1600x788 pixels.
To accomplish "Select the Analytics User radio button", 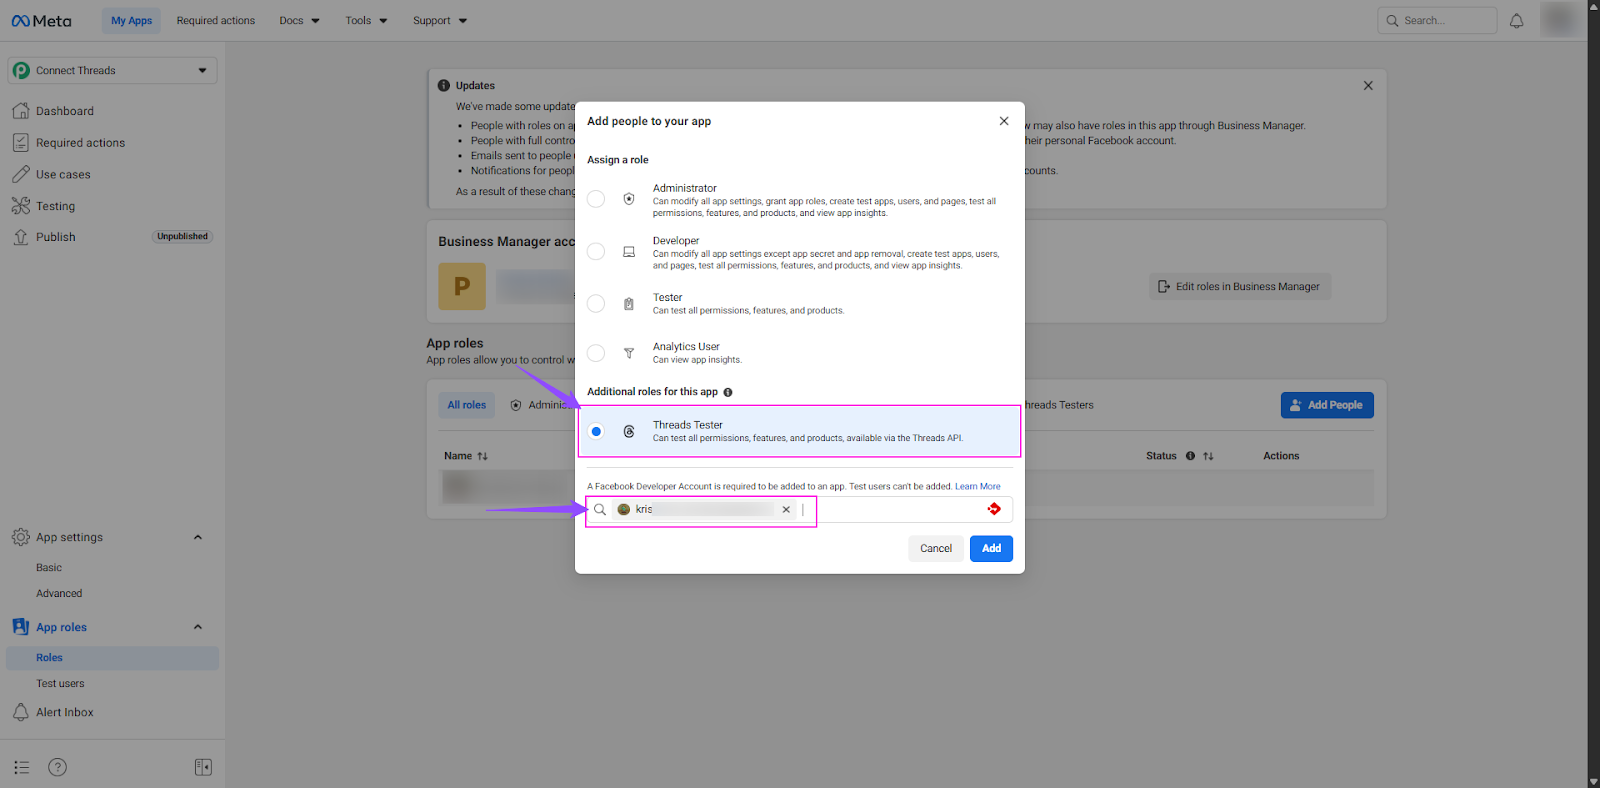I will pos(596,353).
